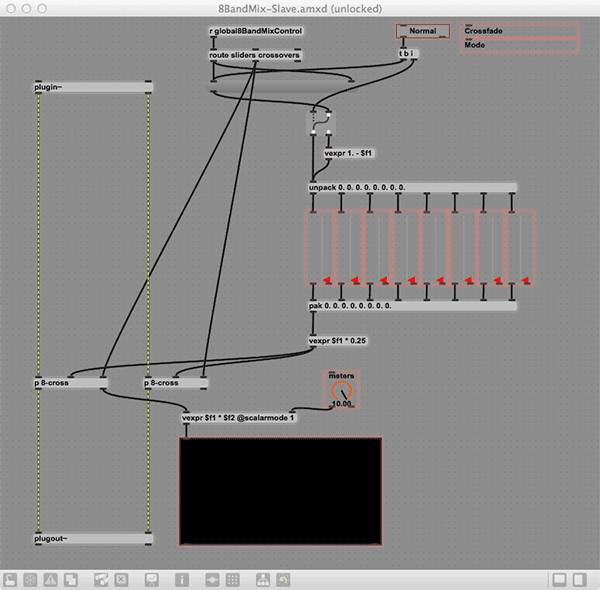Select the plugout~ object

pyautogui.click(x=93, y=539)
